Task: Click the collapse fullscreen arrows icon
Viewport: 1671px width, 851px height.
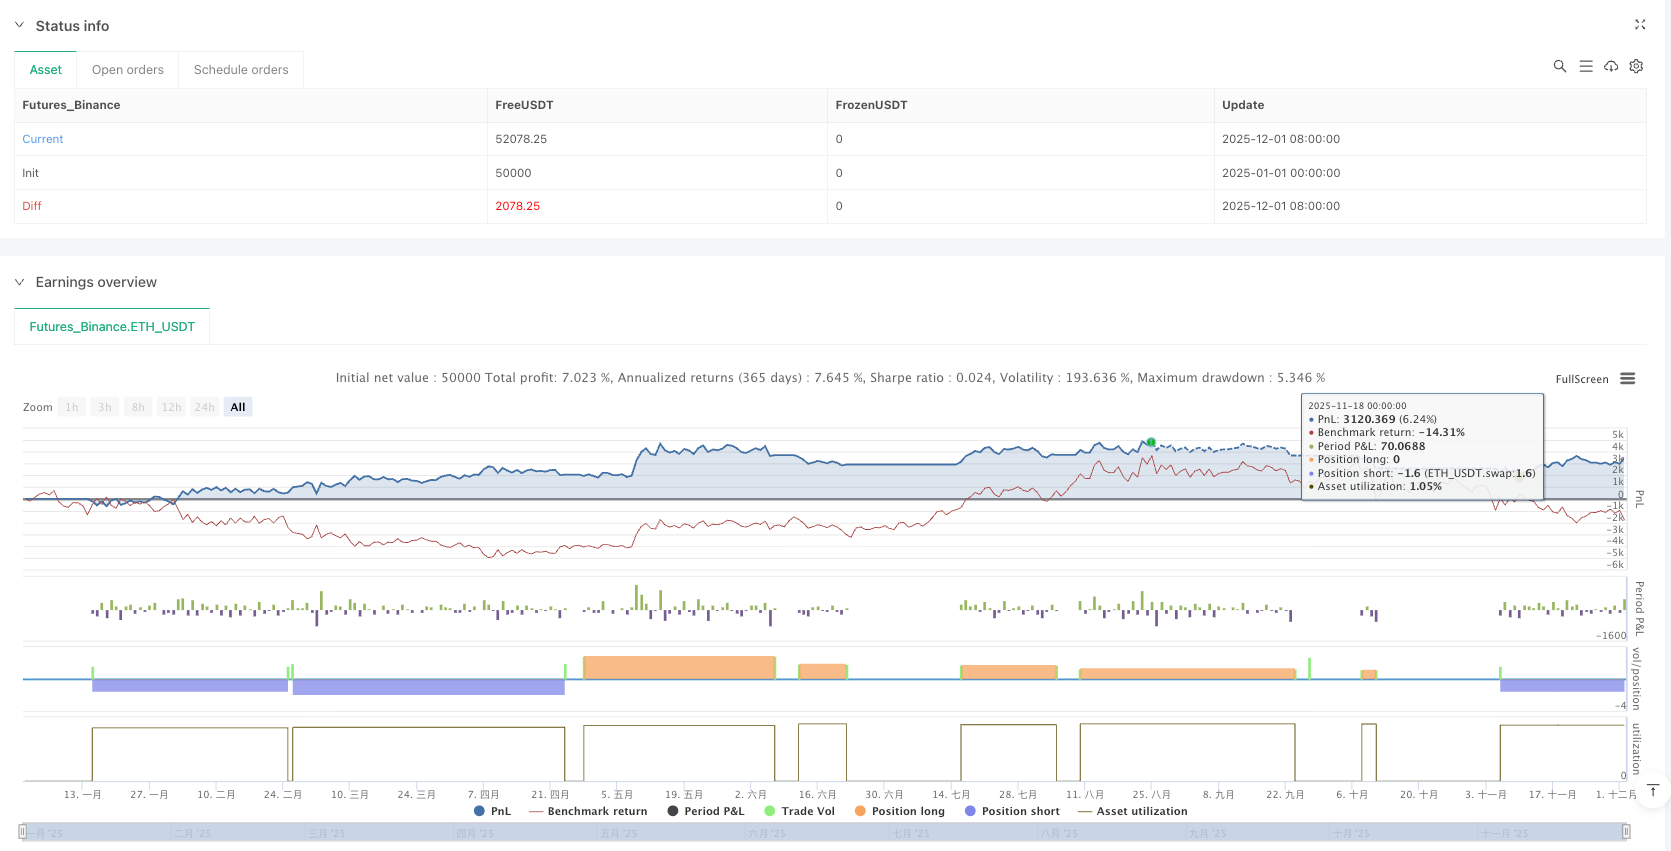Action: [x=1640, y=25]
